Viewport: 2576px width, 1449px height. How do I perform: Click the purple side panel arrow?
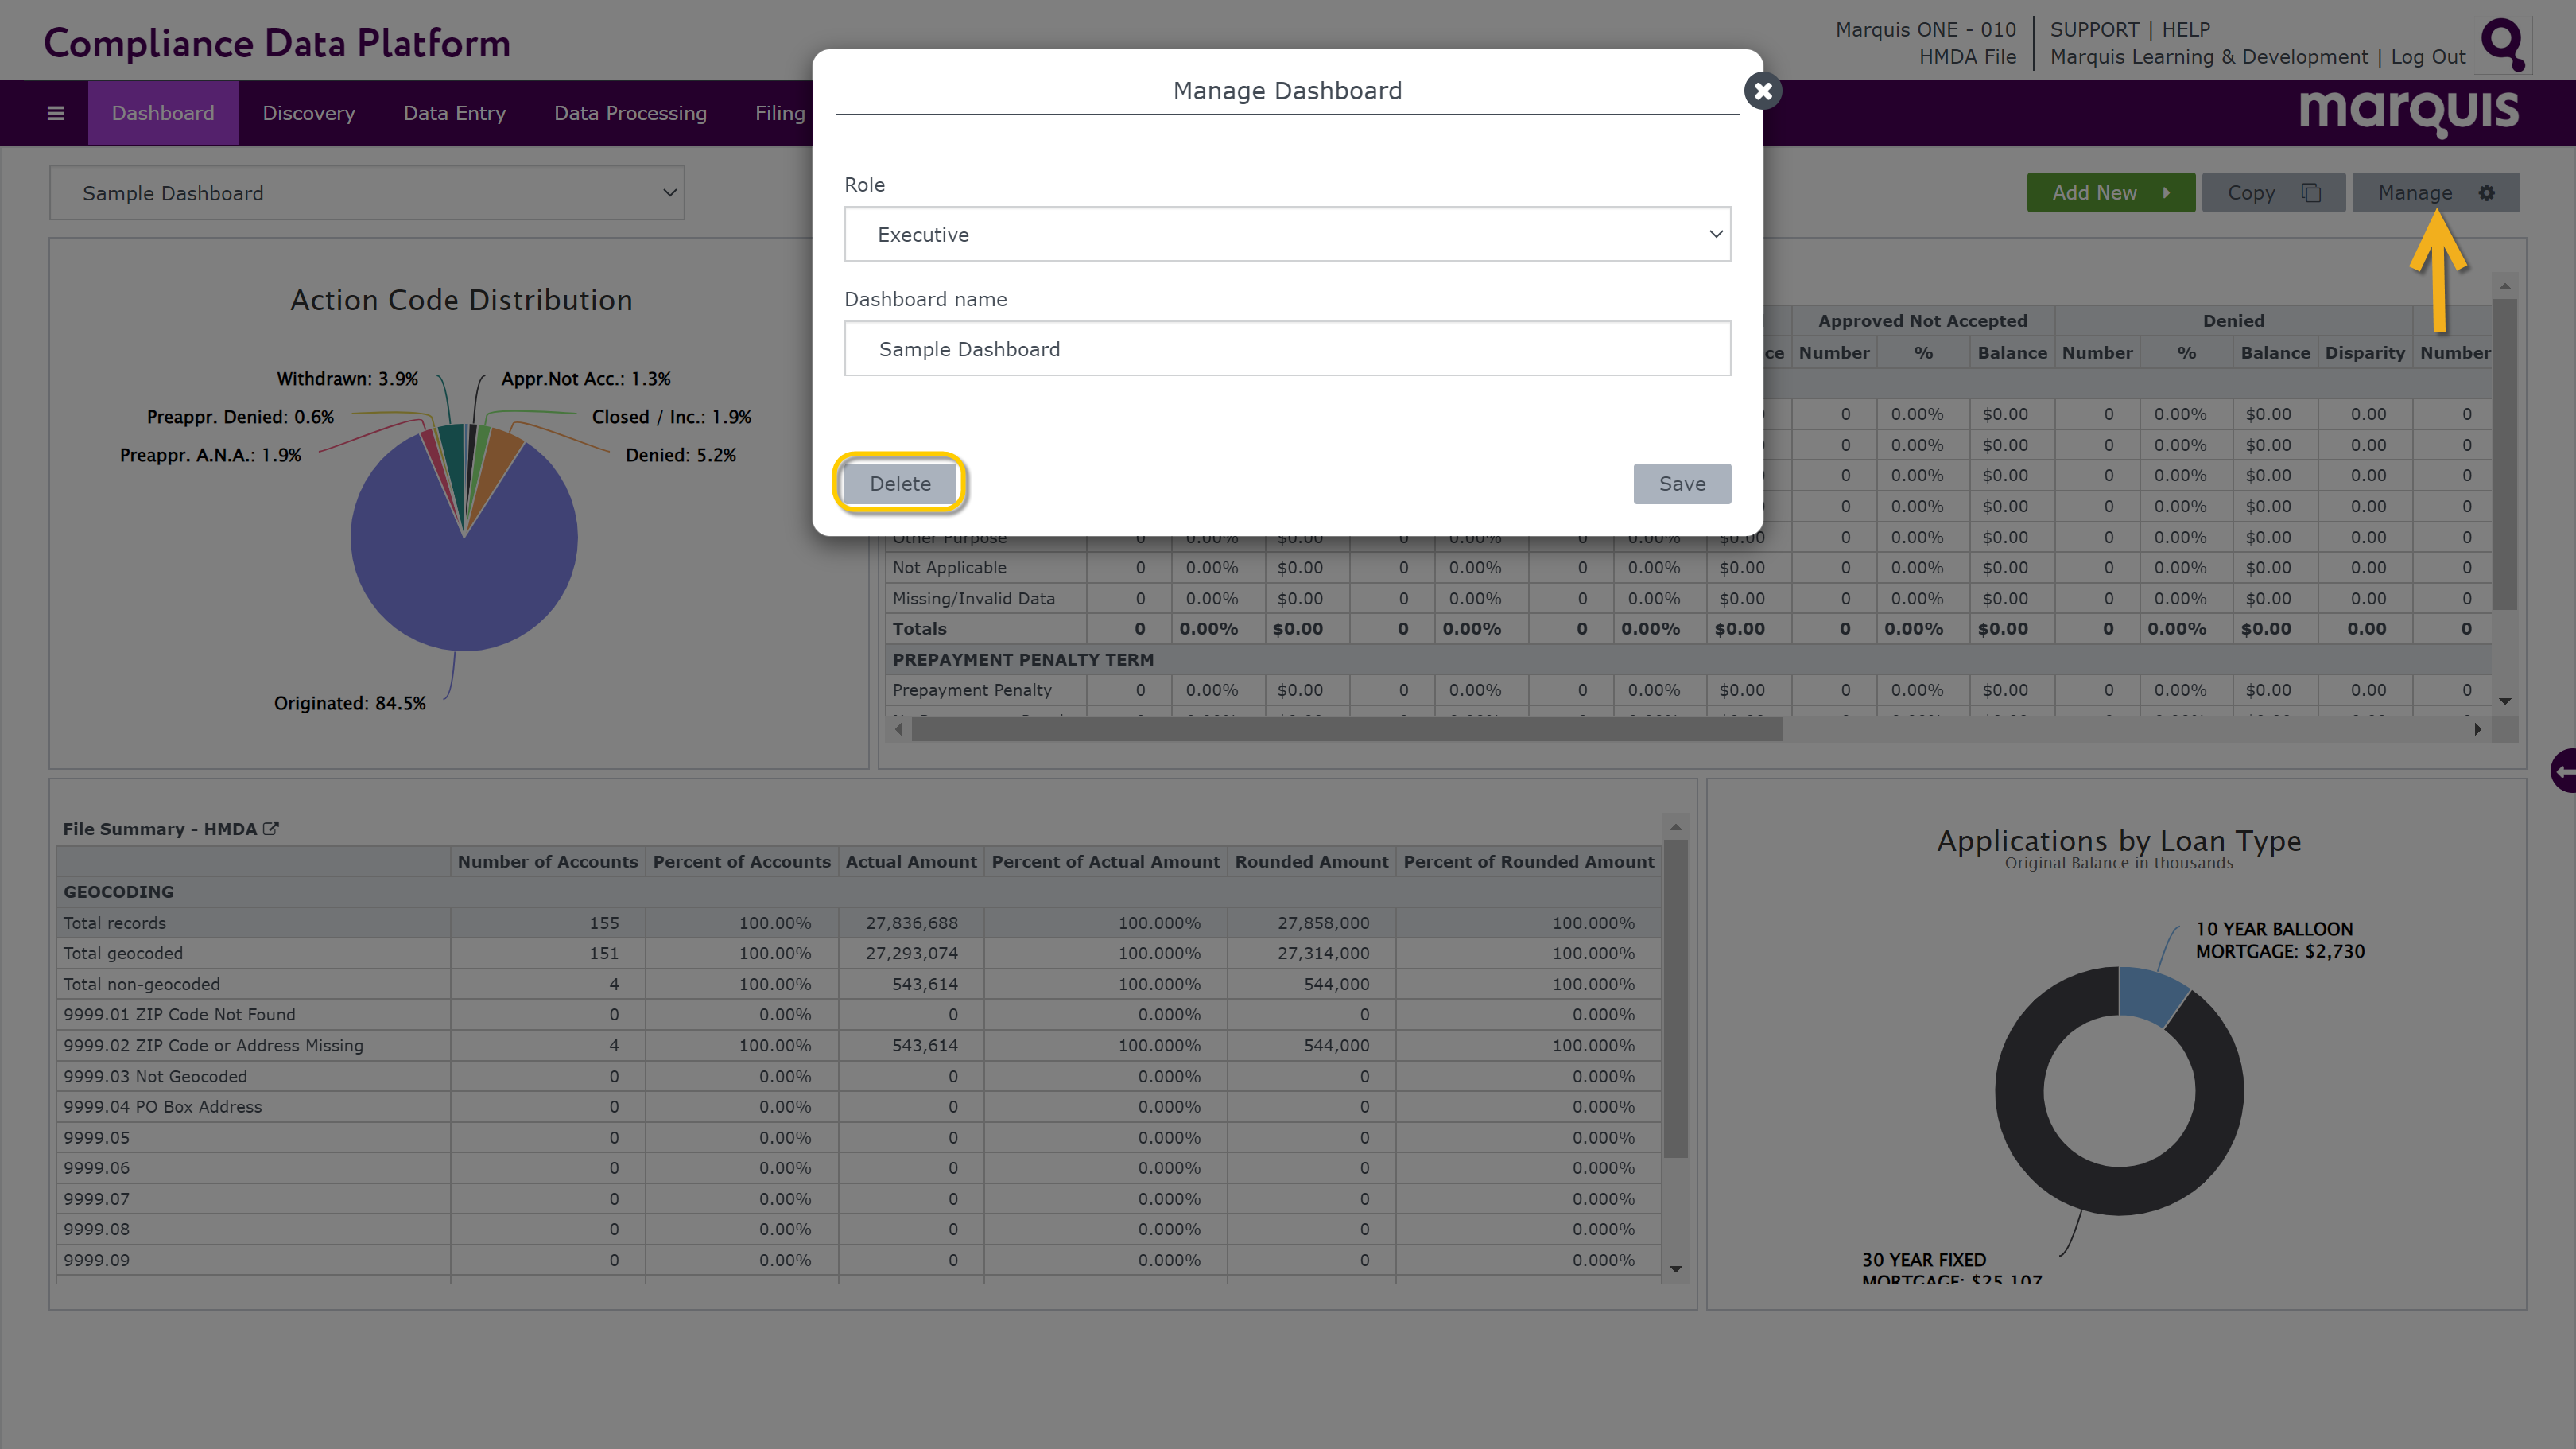coord(2564,771)
